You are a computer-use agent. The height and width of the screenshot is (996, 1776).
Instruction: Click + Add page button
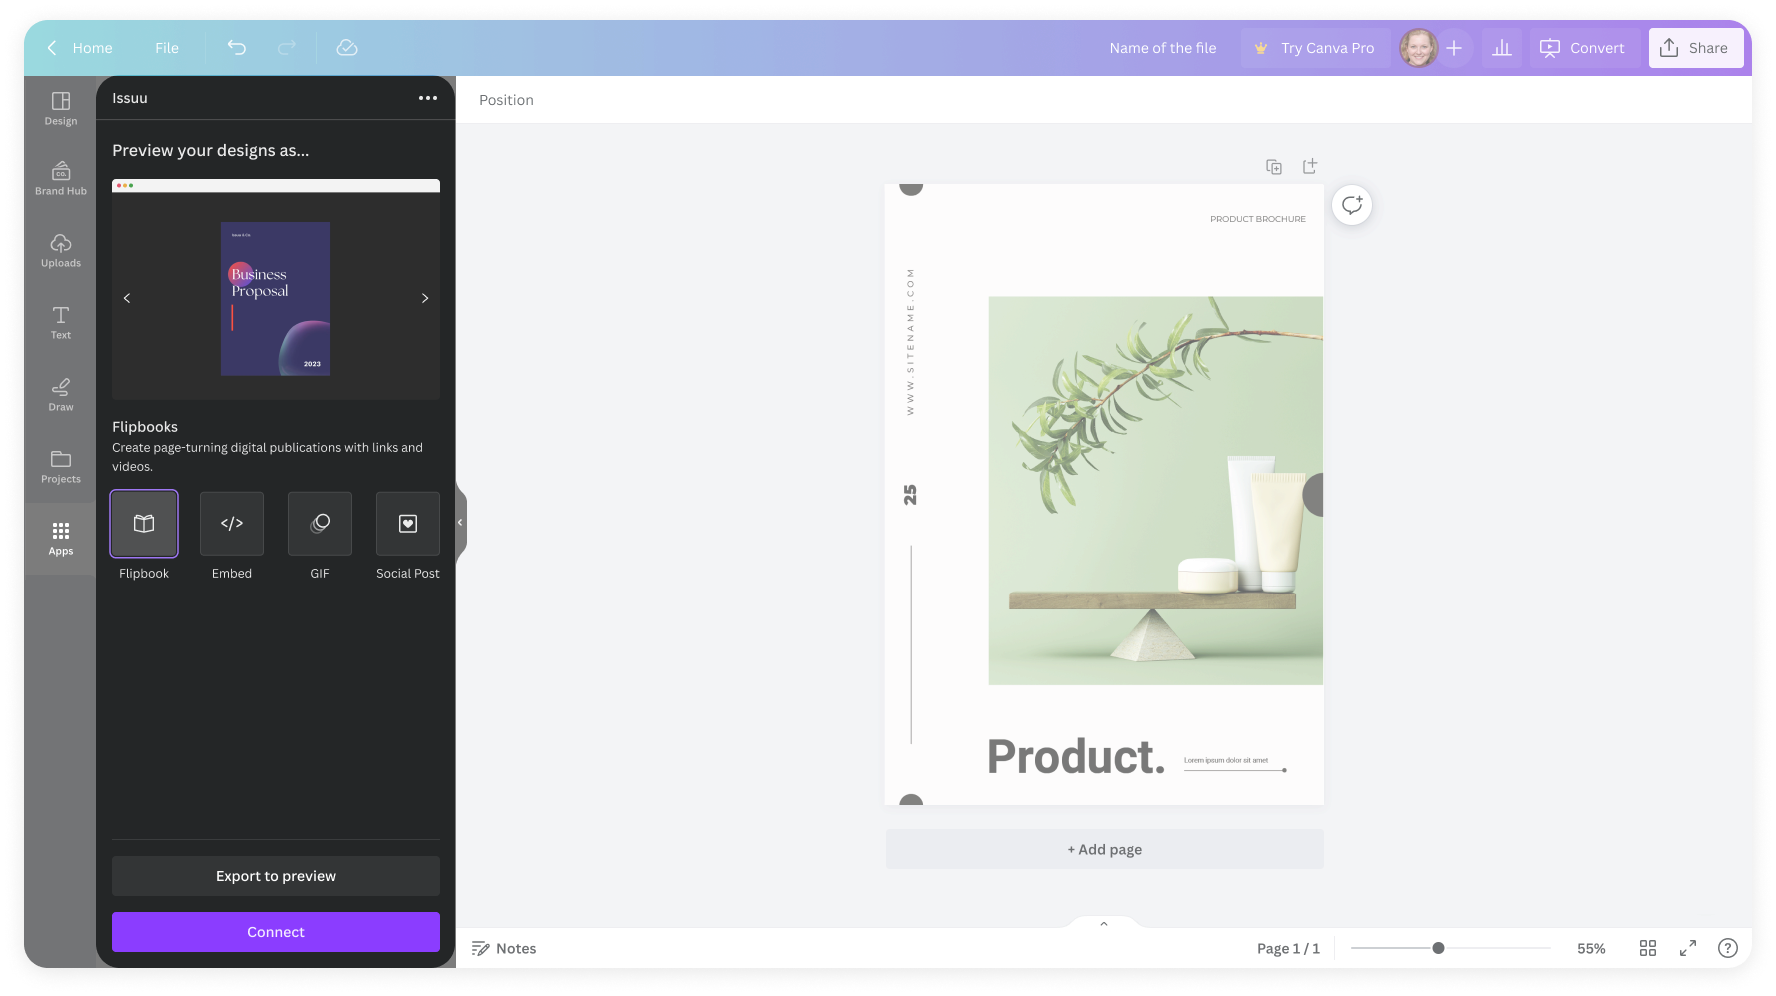(x=1104, y=849)
